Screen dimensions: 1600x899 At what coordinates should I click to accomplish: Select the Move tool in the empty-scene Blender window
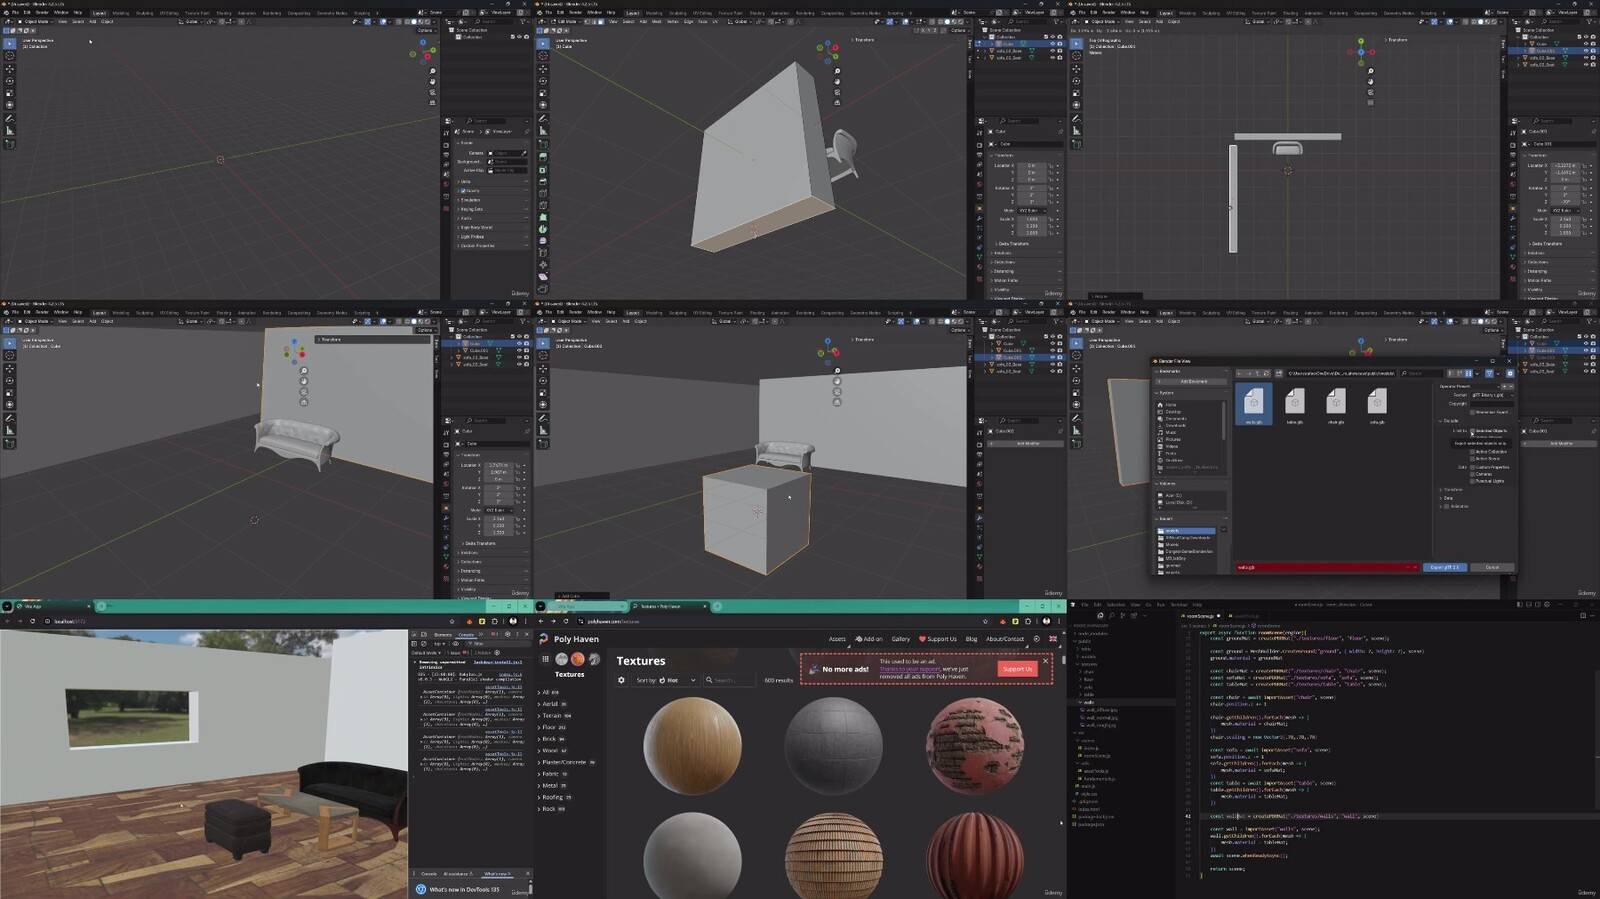tap(10, 68)
